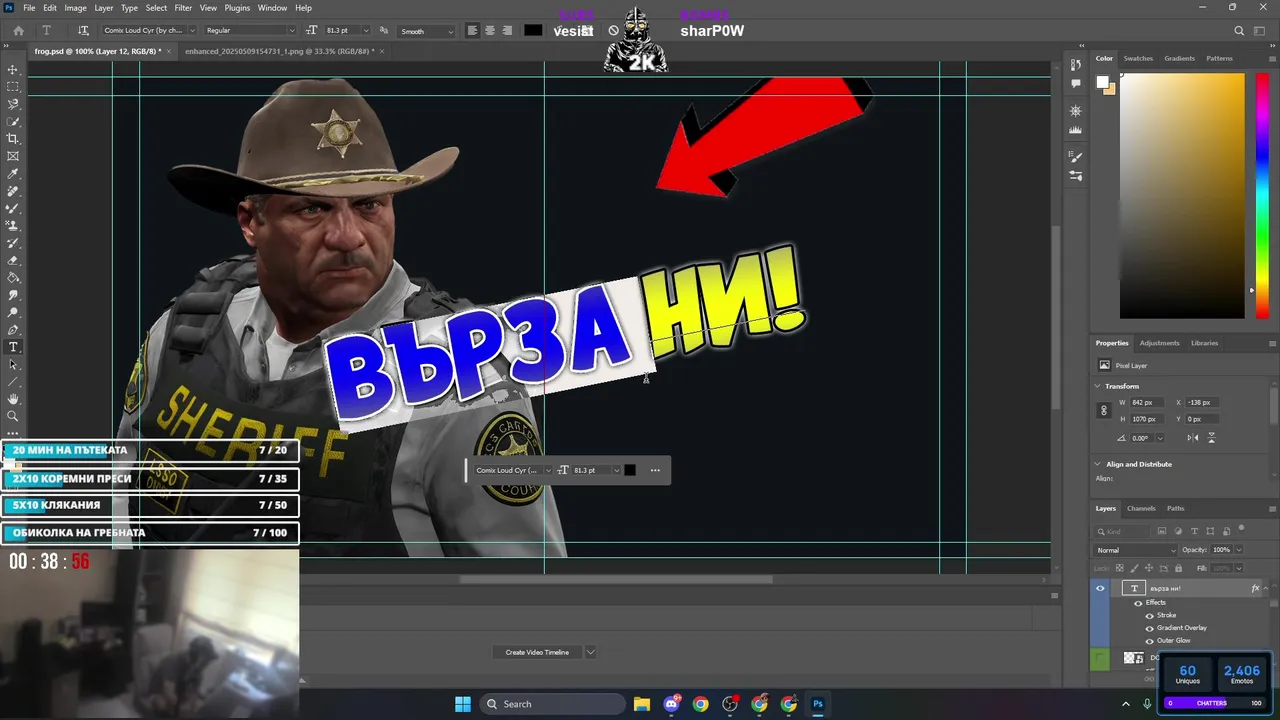Viewport: 1280px width, 720px height.
Task: Cancel current text edits
Action: (614, 31)
